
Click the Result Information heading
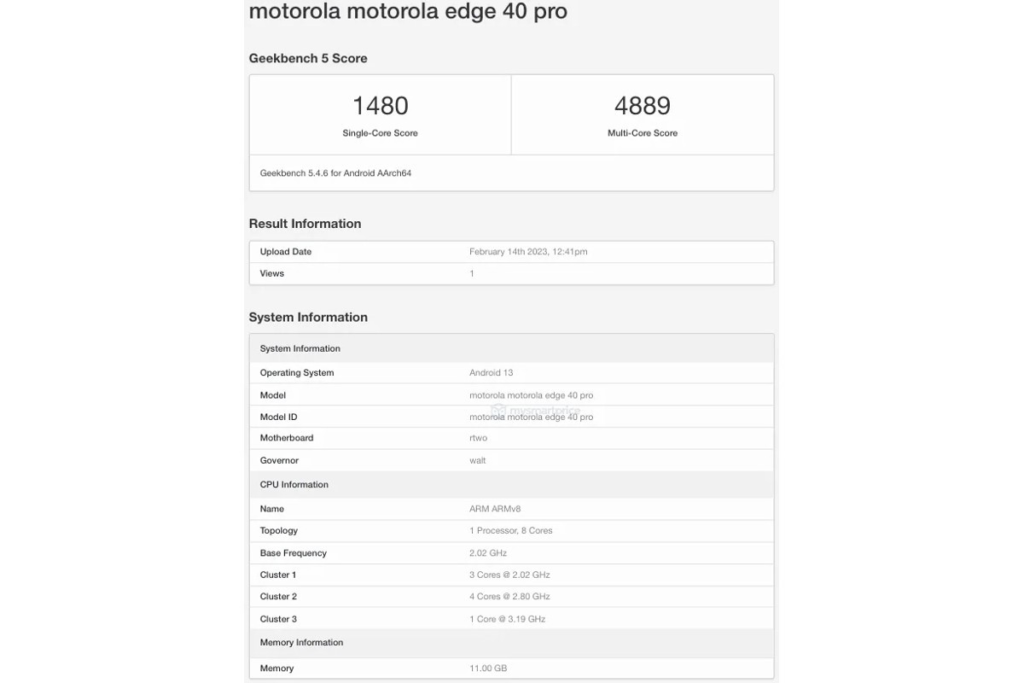coord(305,223)
